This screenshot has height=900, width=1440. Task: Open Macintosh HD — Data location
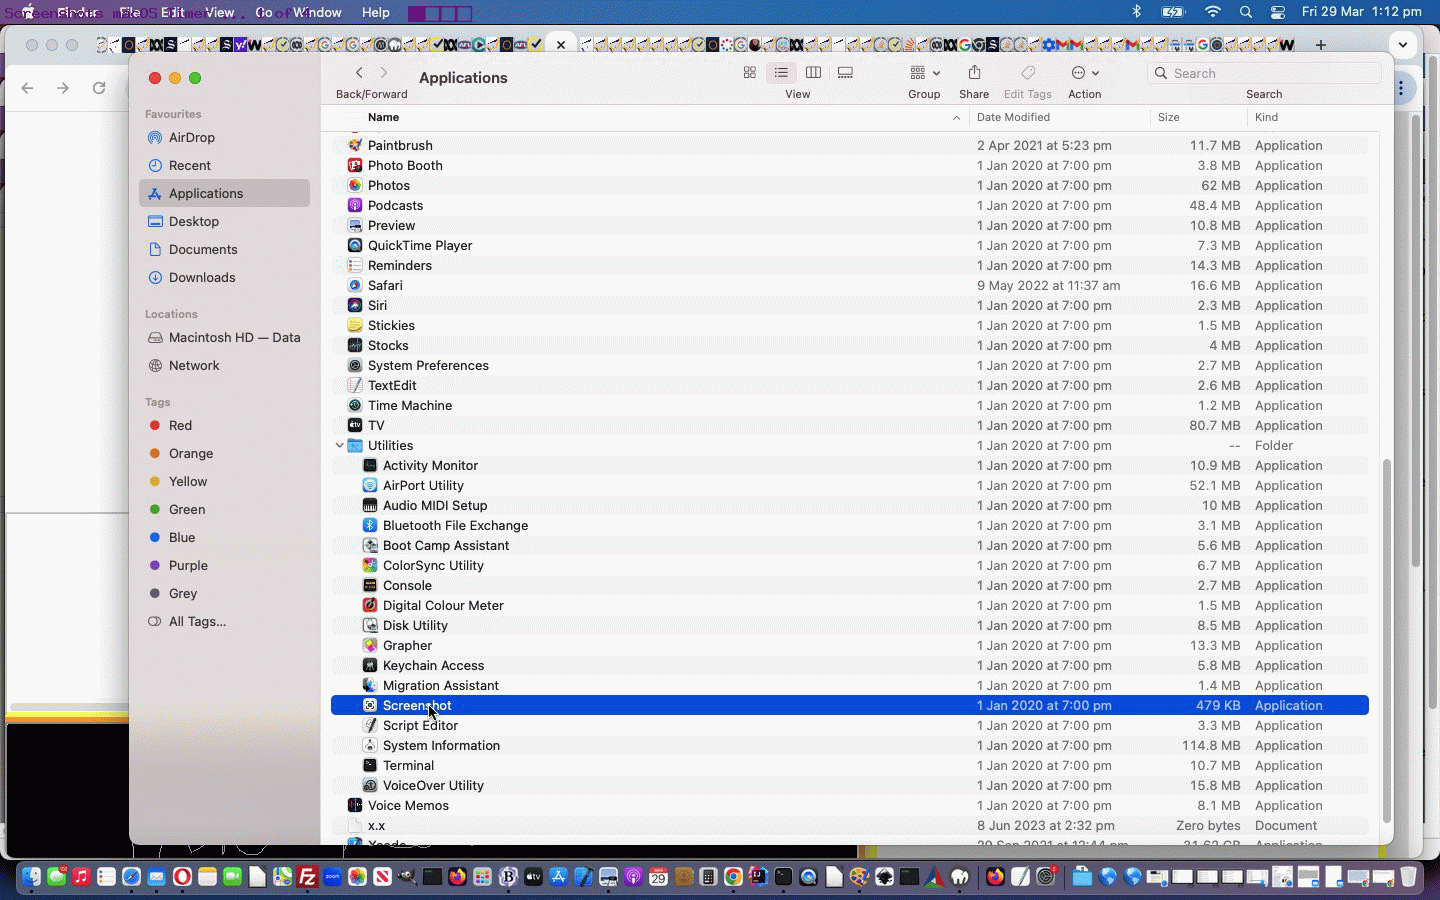(224, 337)
